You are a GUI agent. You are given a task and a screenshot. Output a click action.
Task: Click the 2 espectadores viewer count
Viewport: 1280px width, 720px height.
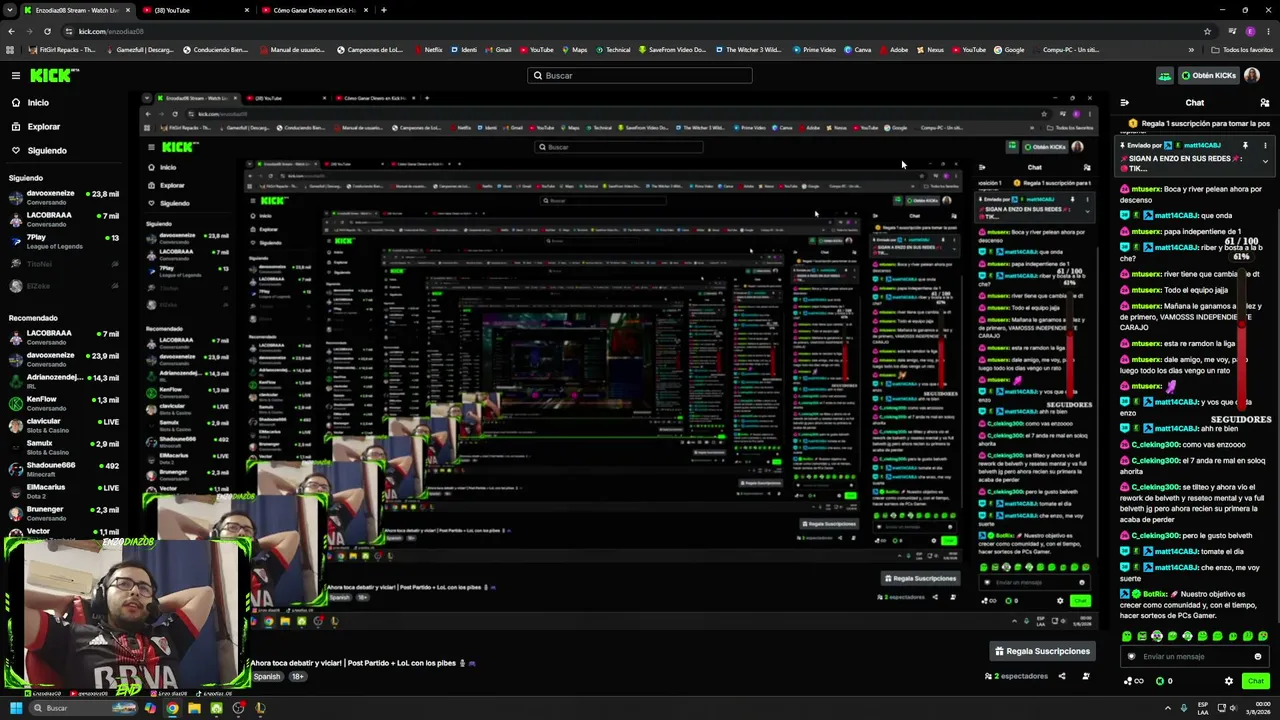[x=1017, y=676]
